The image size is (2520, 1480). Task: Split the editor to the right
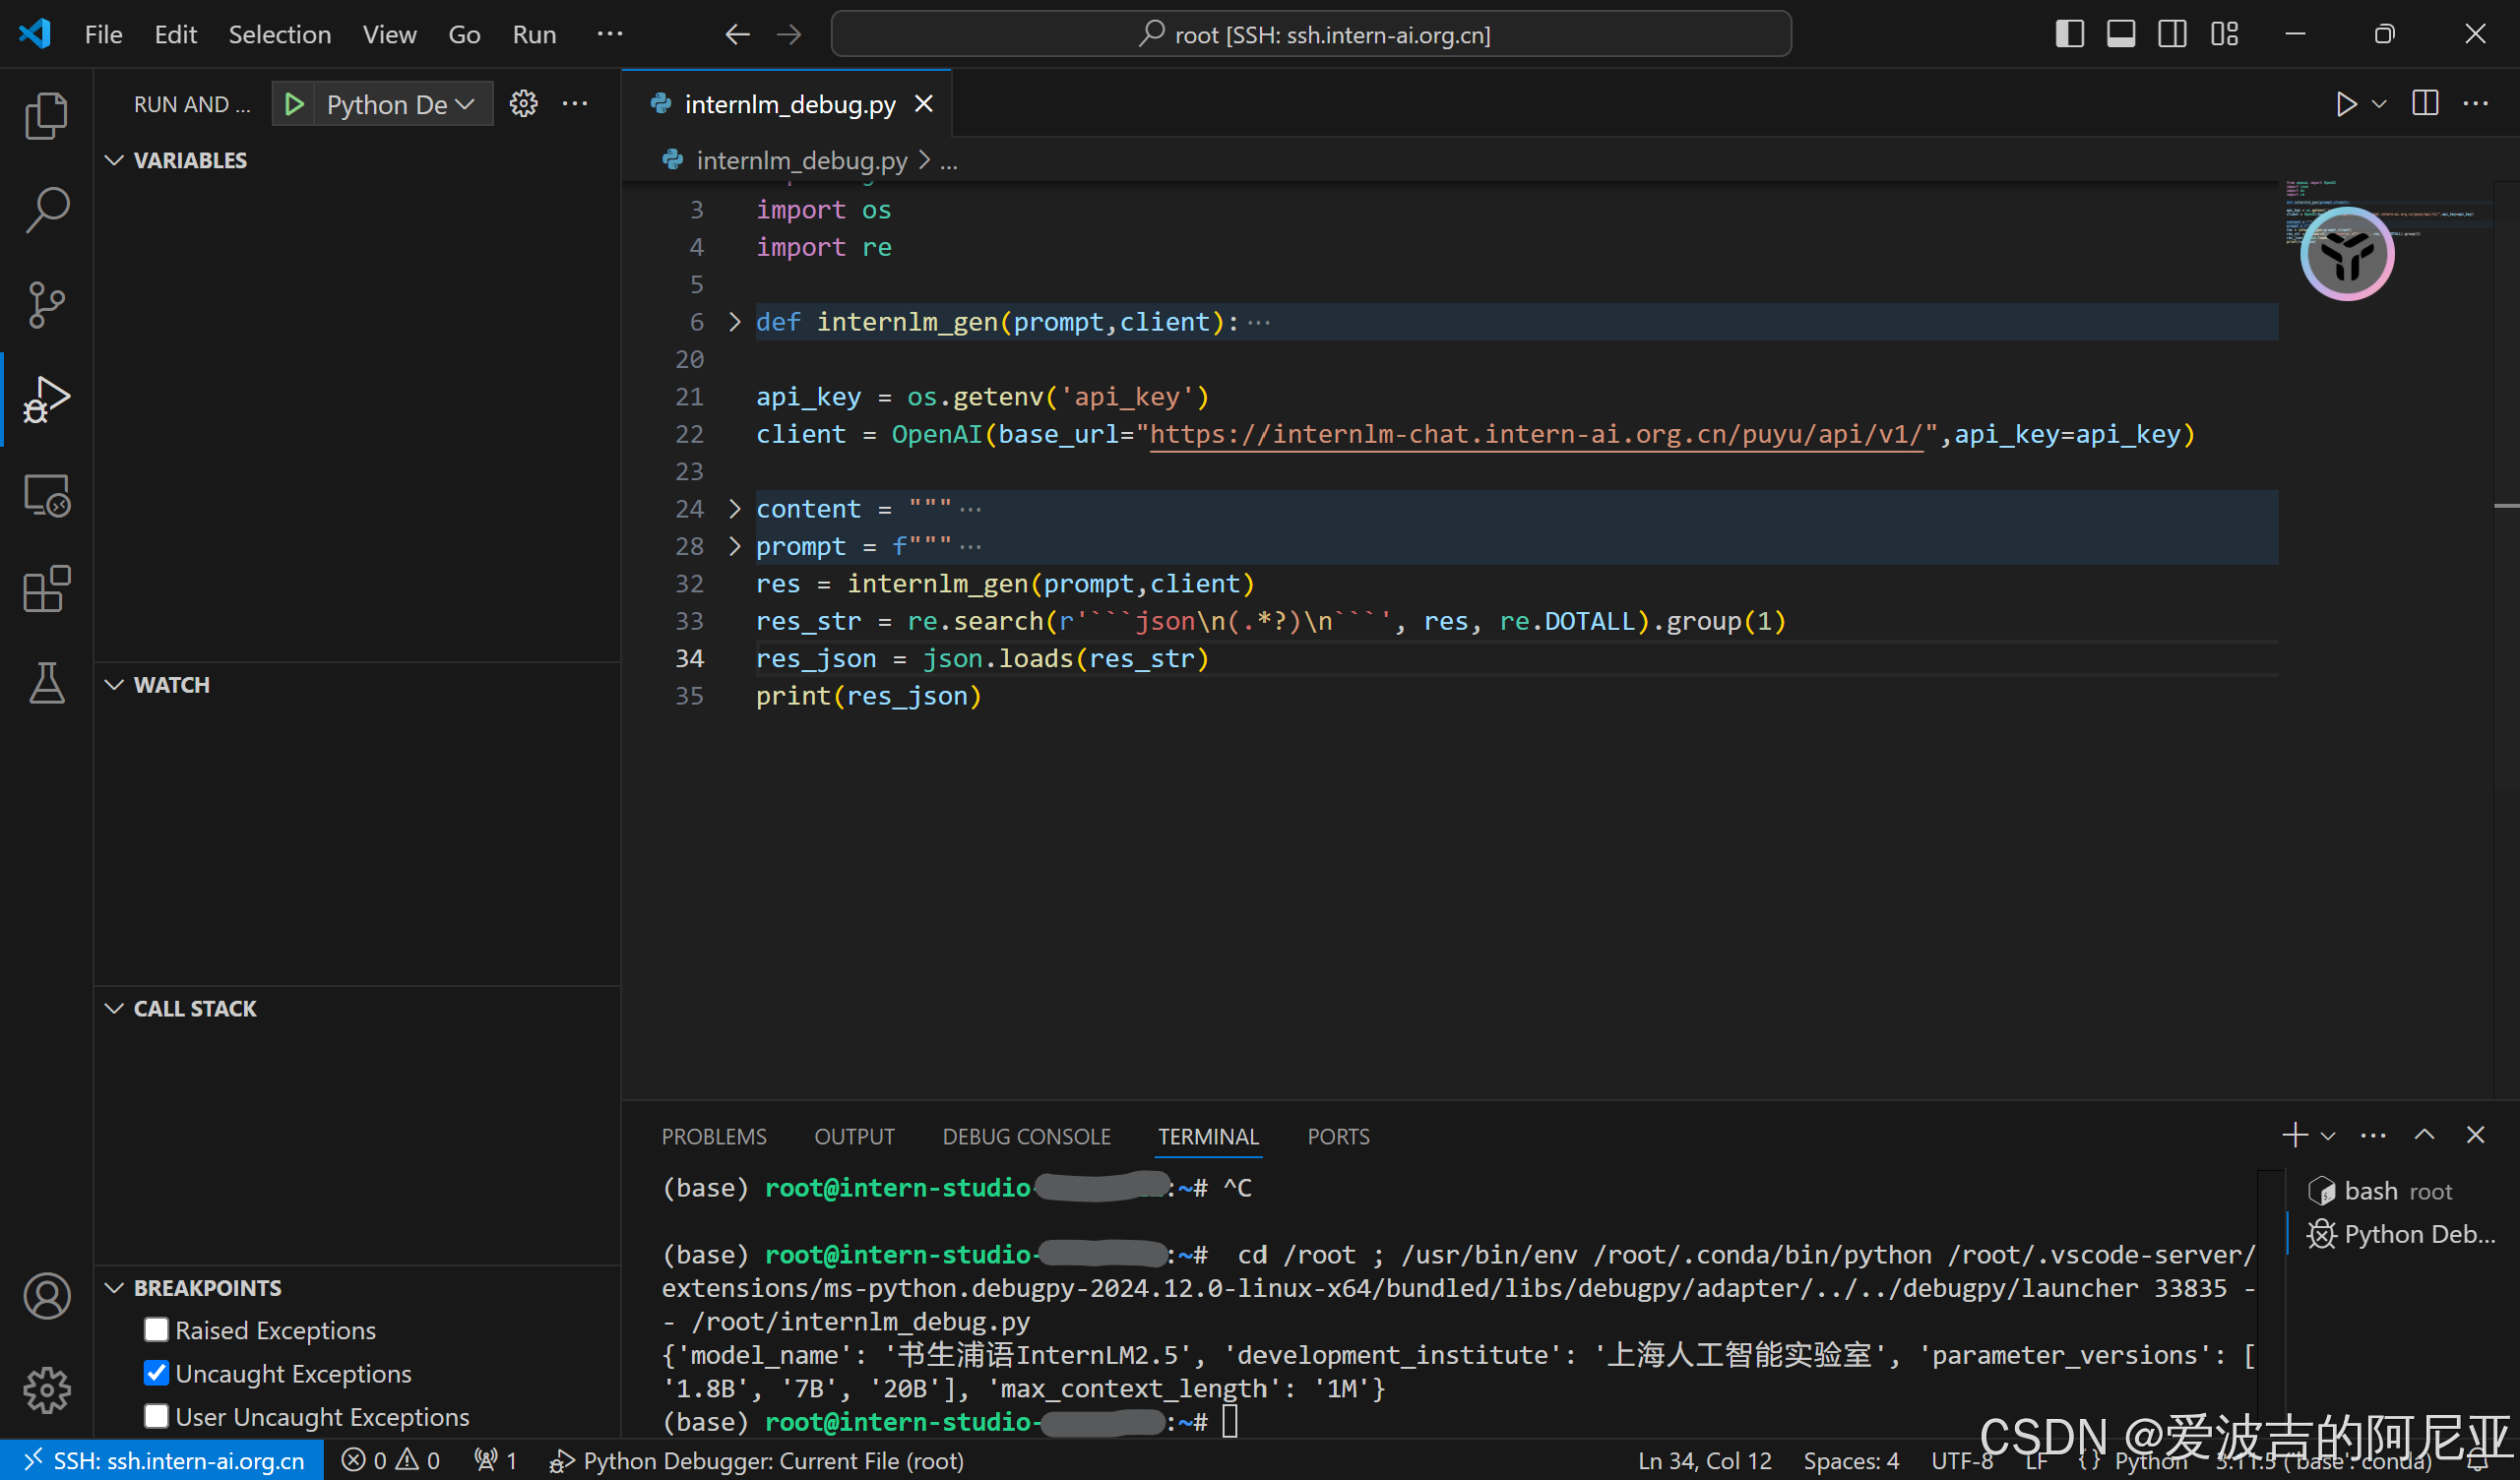point(2424,104)
